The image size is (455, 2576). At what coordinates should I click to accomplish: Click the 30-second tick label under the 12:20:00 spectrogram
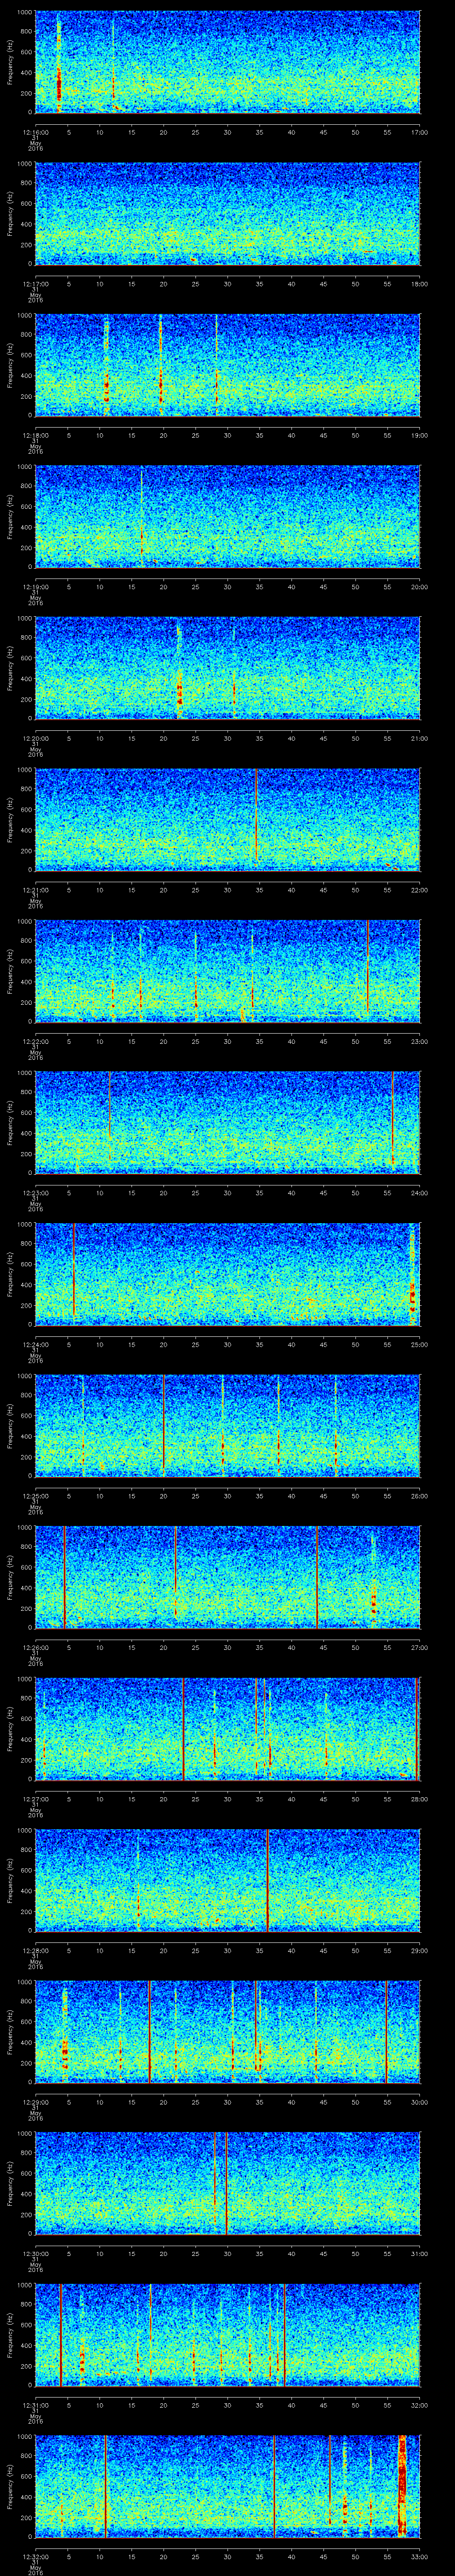coord(228,738)
